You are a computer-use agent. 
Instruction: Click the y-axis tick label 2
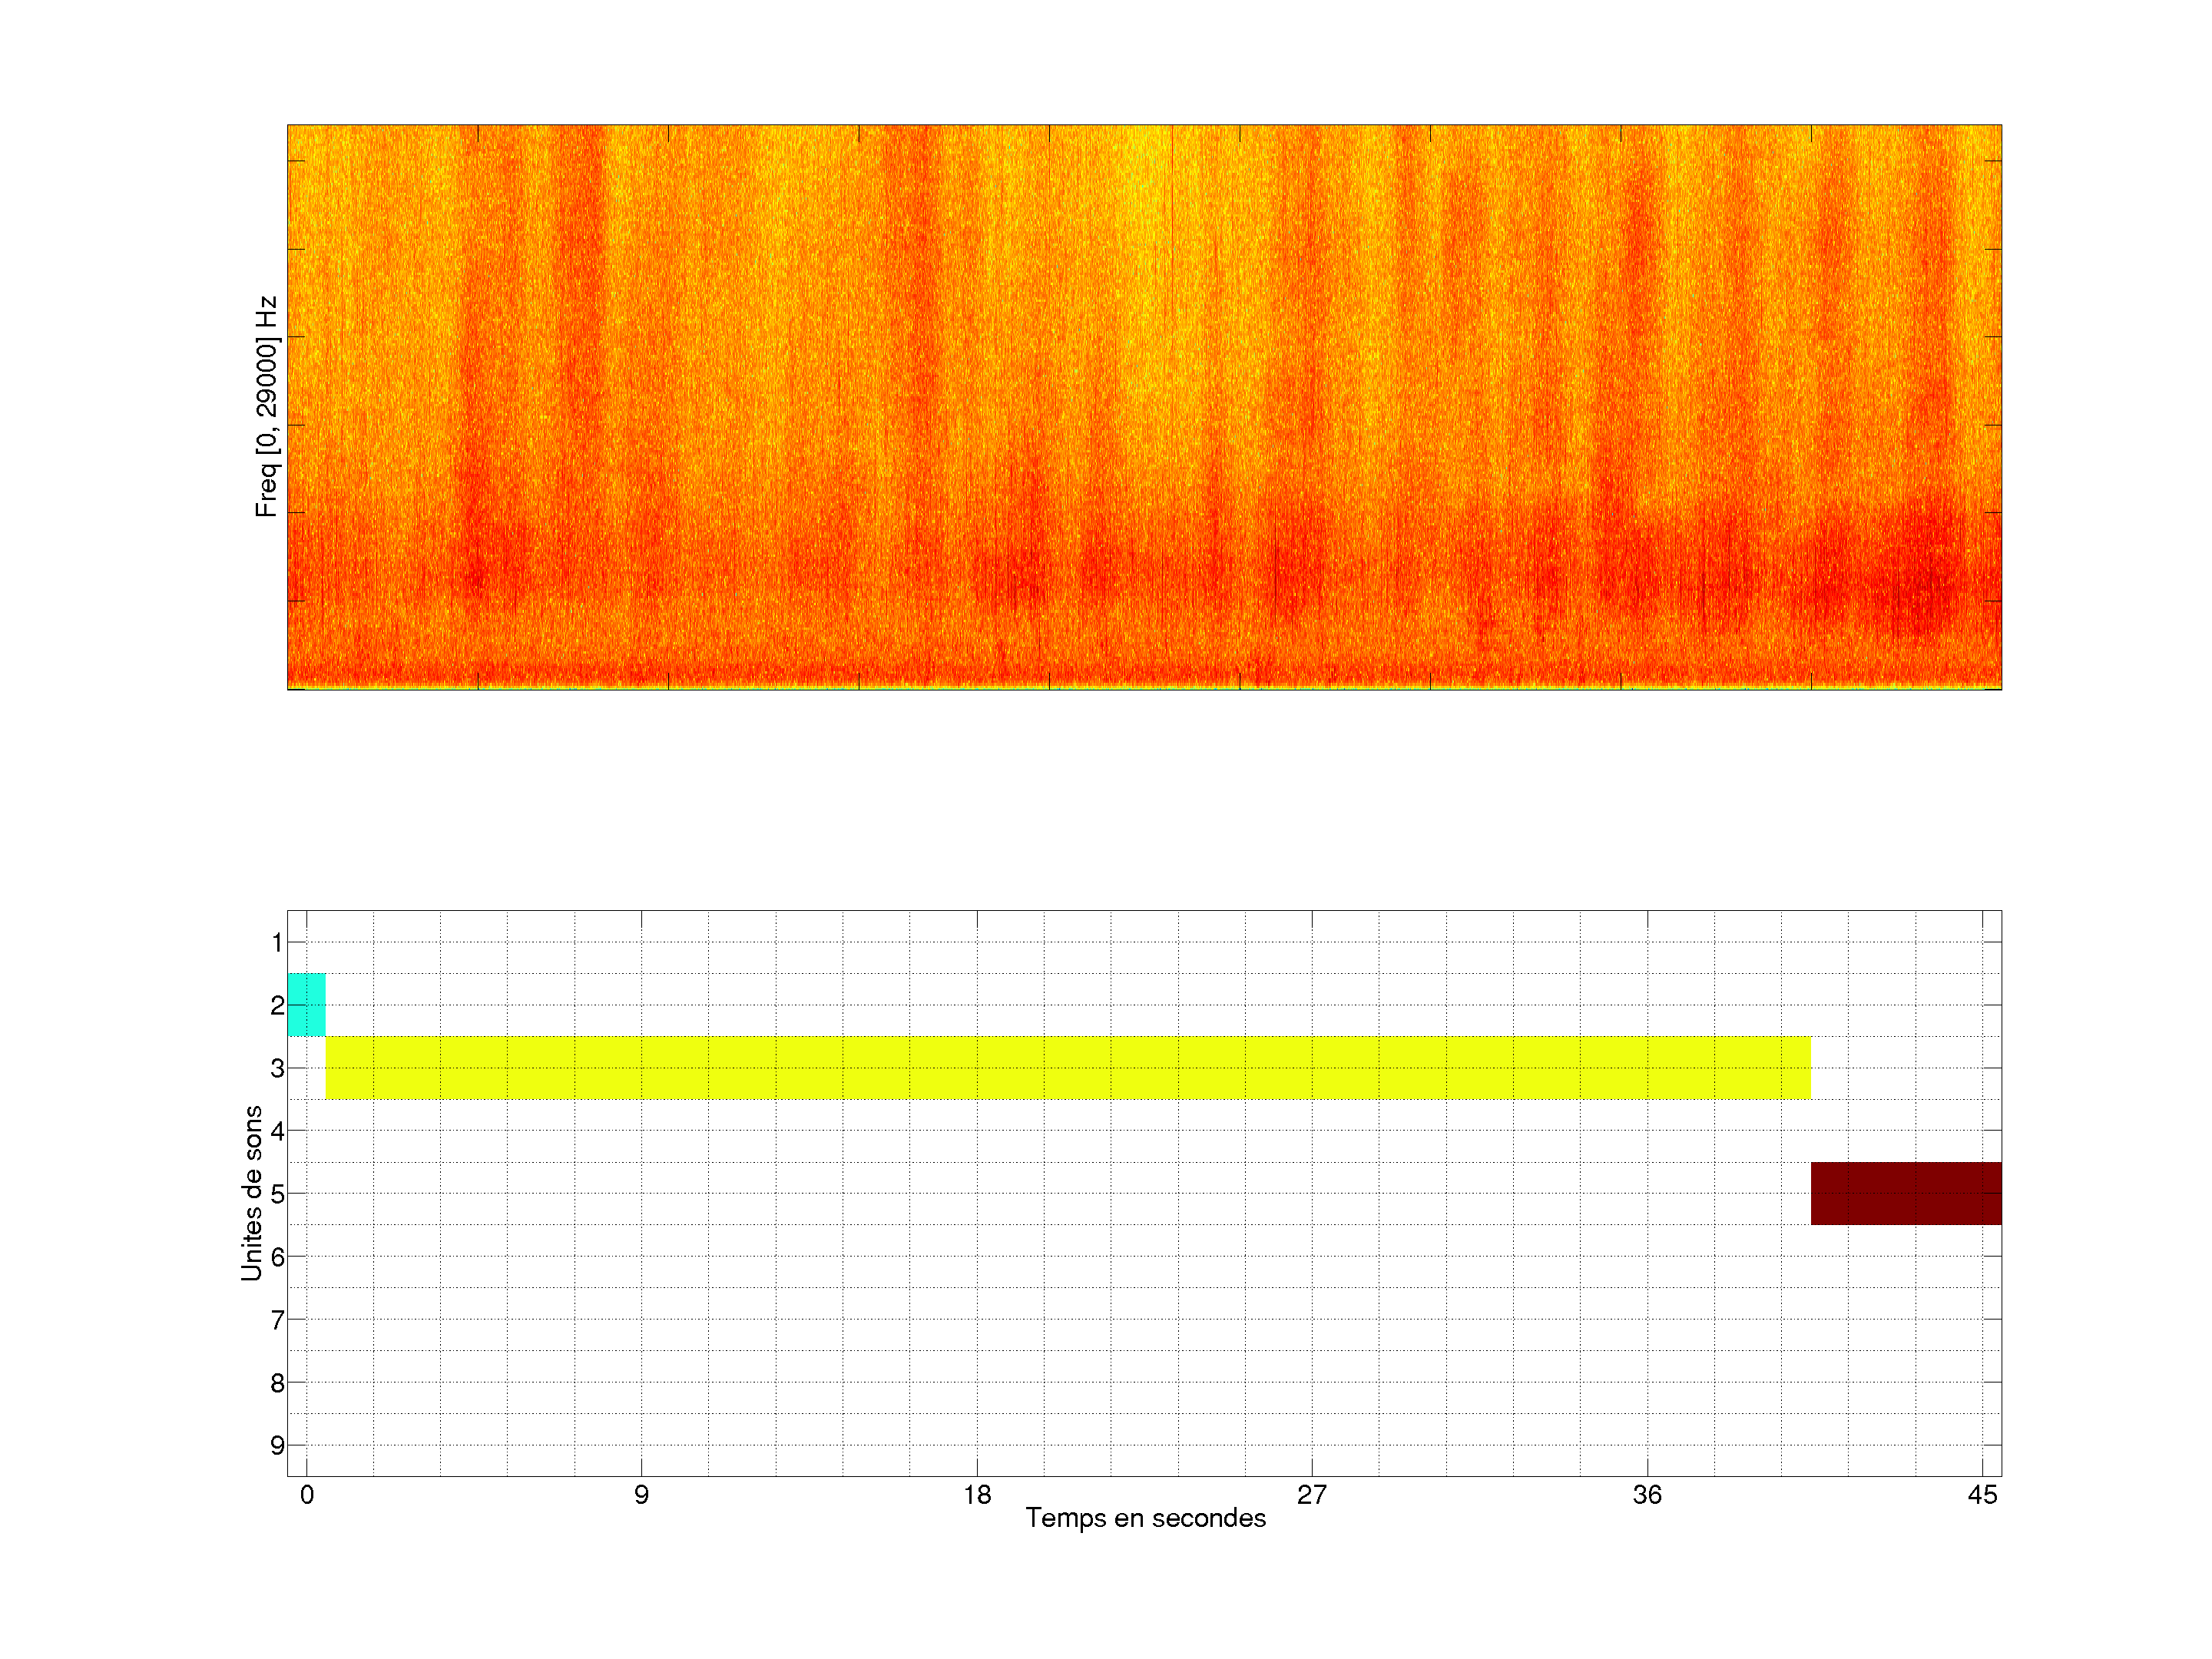[x=277, y=1005]
